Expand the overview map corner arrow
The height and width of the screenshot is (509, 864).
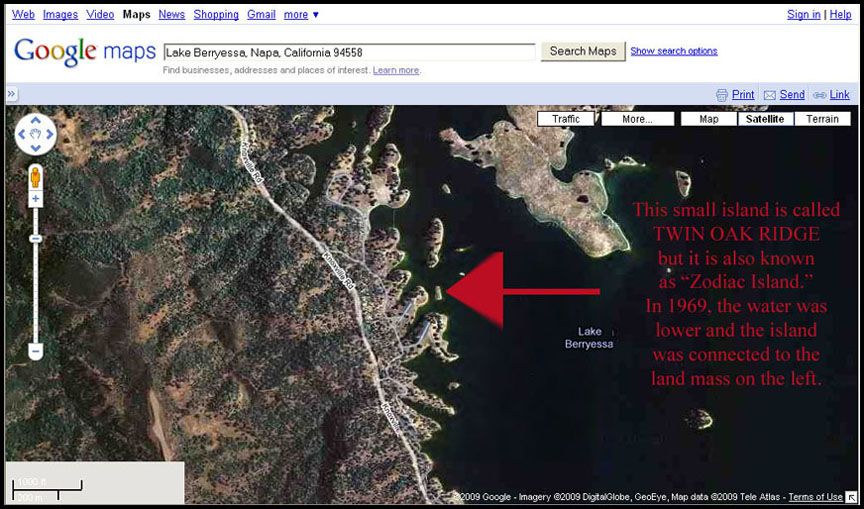pos(854,497)
